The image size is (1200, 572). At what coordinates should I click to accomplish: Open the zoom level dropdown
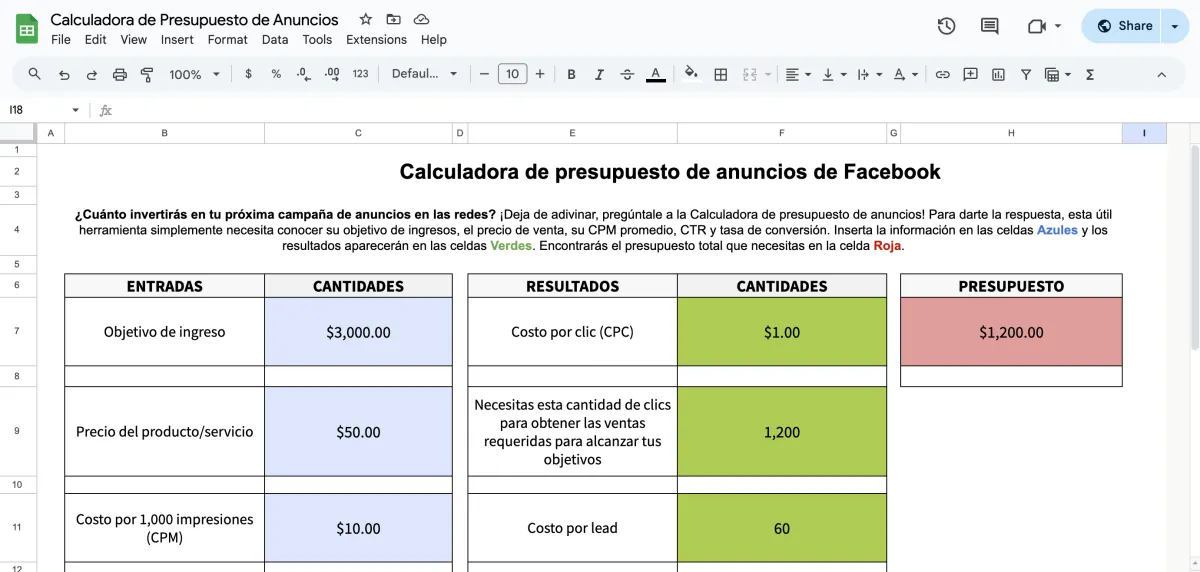click(194, 74)
